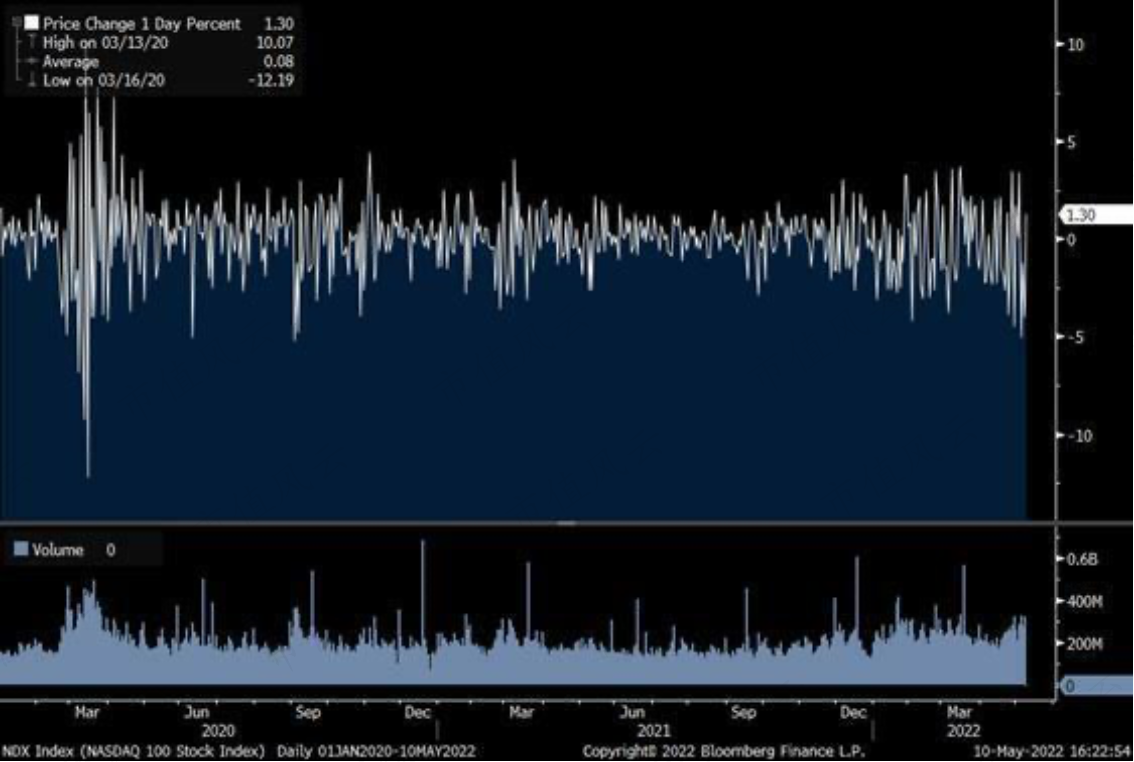Select the Average legend row text
The height and width of the screenshot is (762, 1134).
70,61
